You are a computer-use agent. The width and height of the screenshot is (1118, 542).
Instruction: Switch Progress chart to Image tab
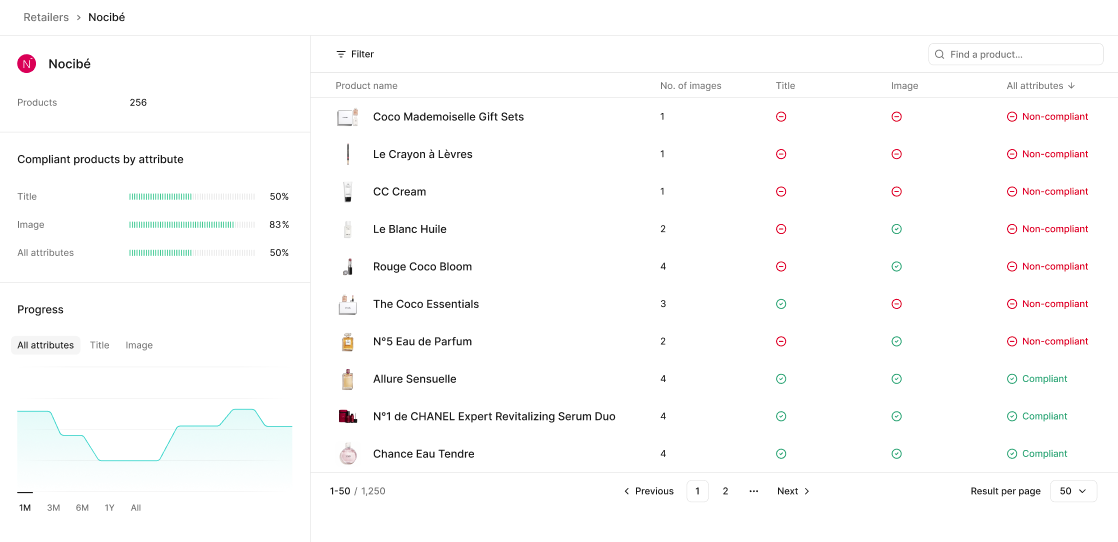tap(139, 345)
